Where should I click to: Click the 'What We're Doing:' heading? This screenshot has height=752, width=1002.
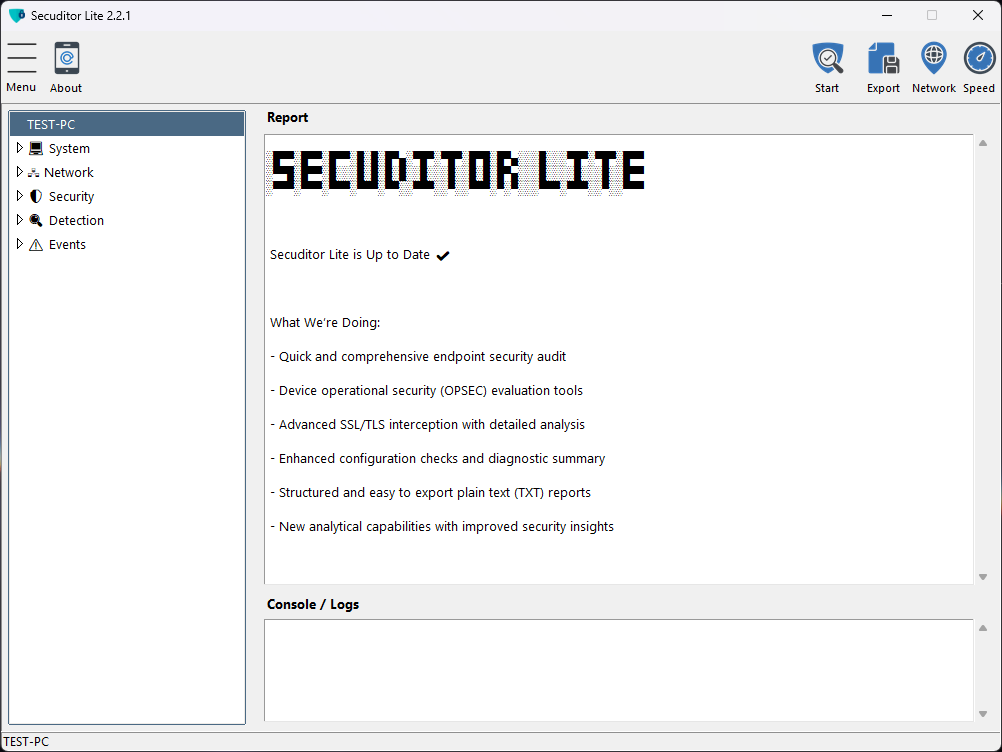tap(325, 323)
